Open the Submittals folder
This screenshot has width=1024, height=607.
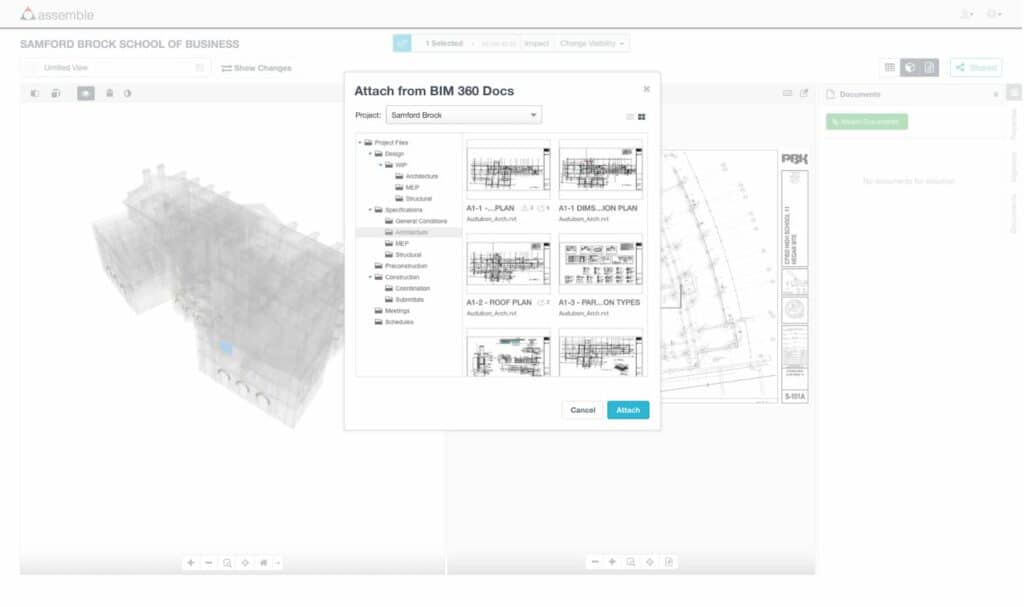(404, 299)
